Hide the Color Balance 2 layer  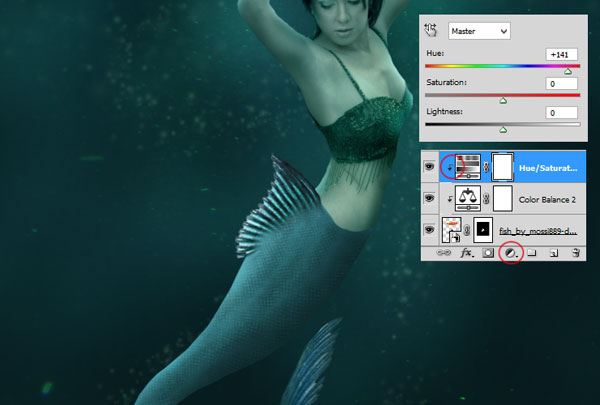(430, 198)
